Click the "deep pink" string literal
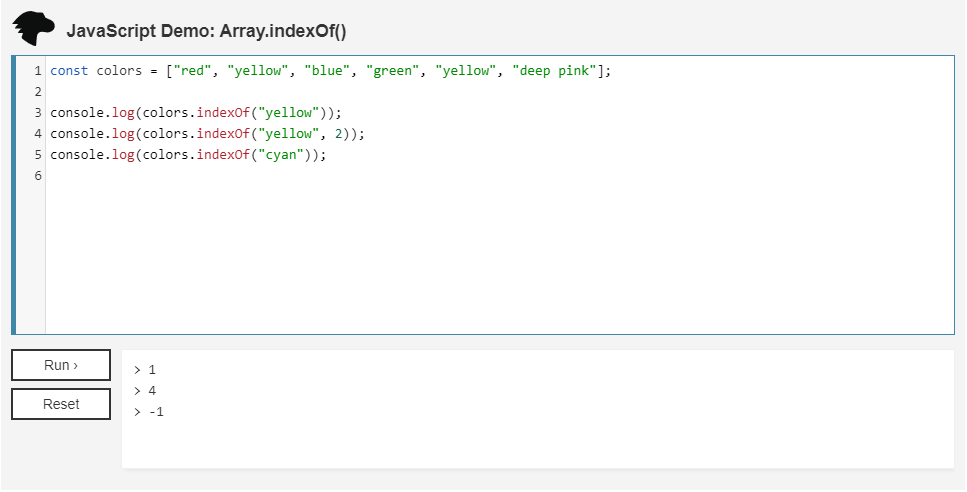This screenshot has height=492, width=967. coord(553,71)
